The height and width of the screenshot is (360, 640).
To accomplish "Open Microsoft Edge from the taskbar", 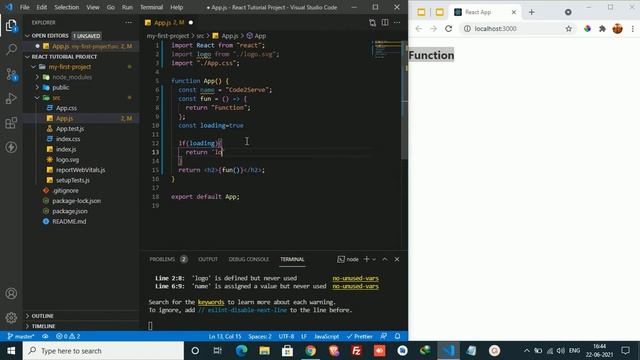I will 241,351.
